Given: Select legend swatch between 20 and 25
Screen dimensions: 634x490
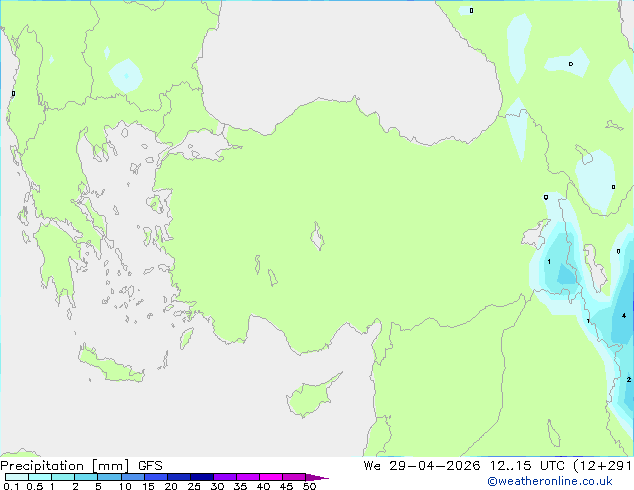Looking at the screenshot, I should pyautogui.click(x=179, y=477).
